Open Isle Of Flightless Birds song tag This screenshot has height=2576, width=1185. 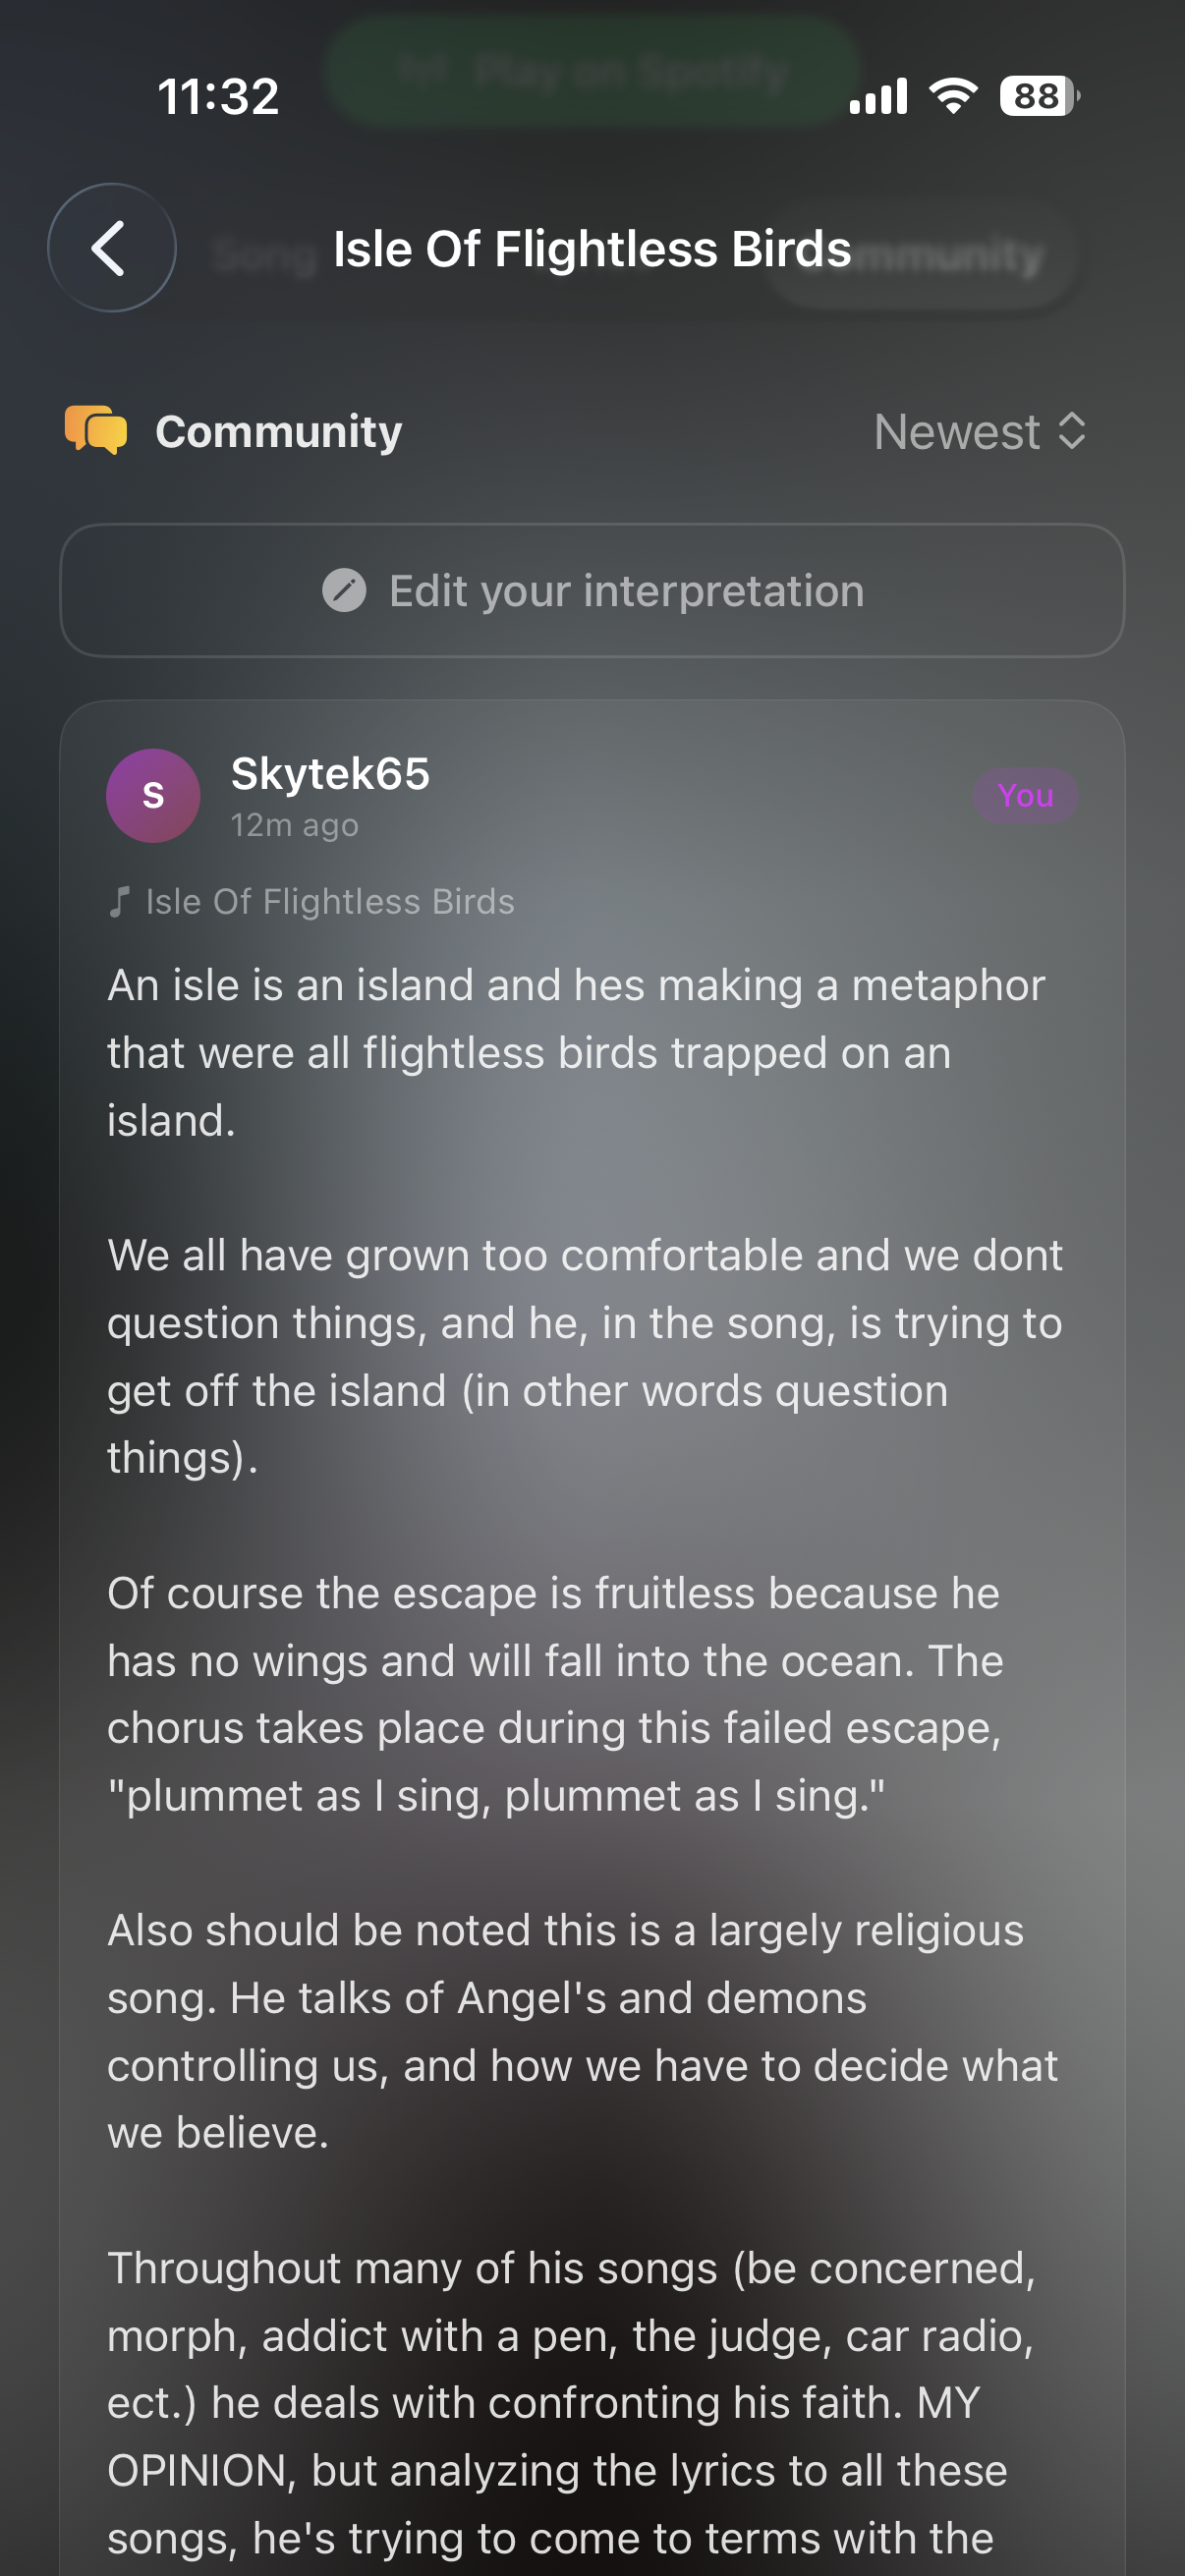(329, 902)
